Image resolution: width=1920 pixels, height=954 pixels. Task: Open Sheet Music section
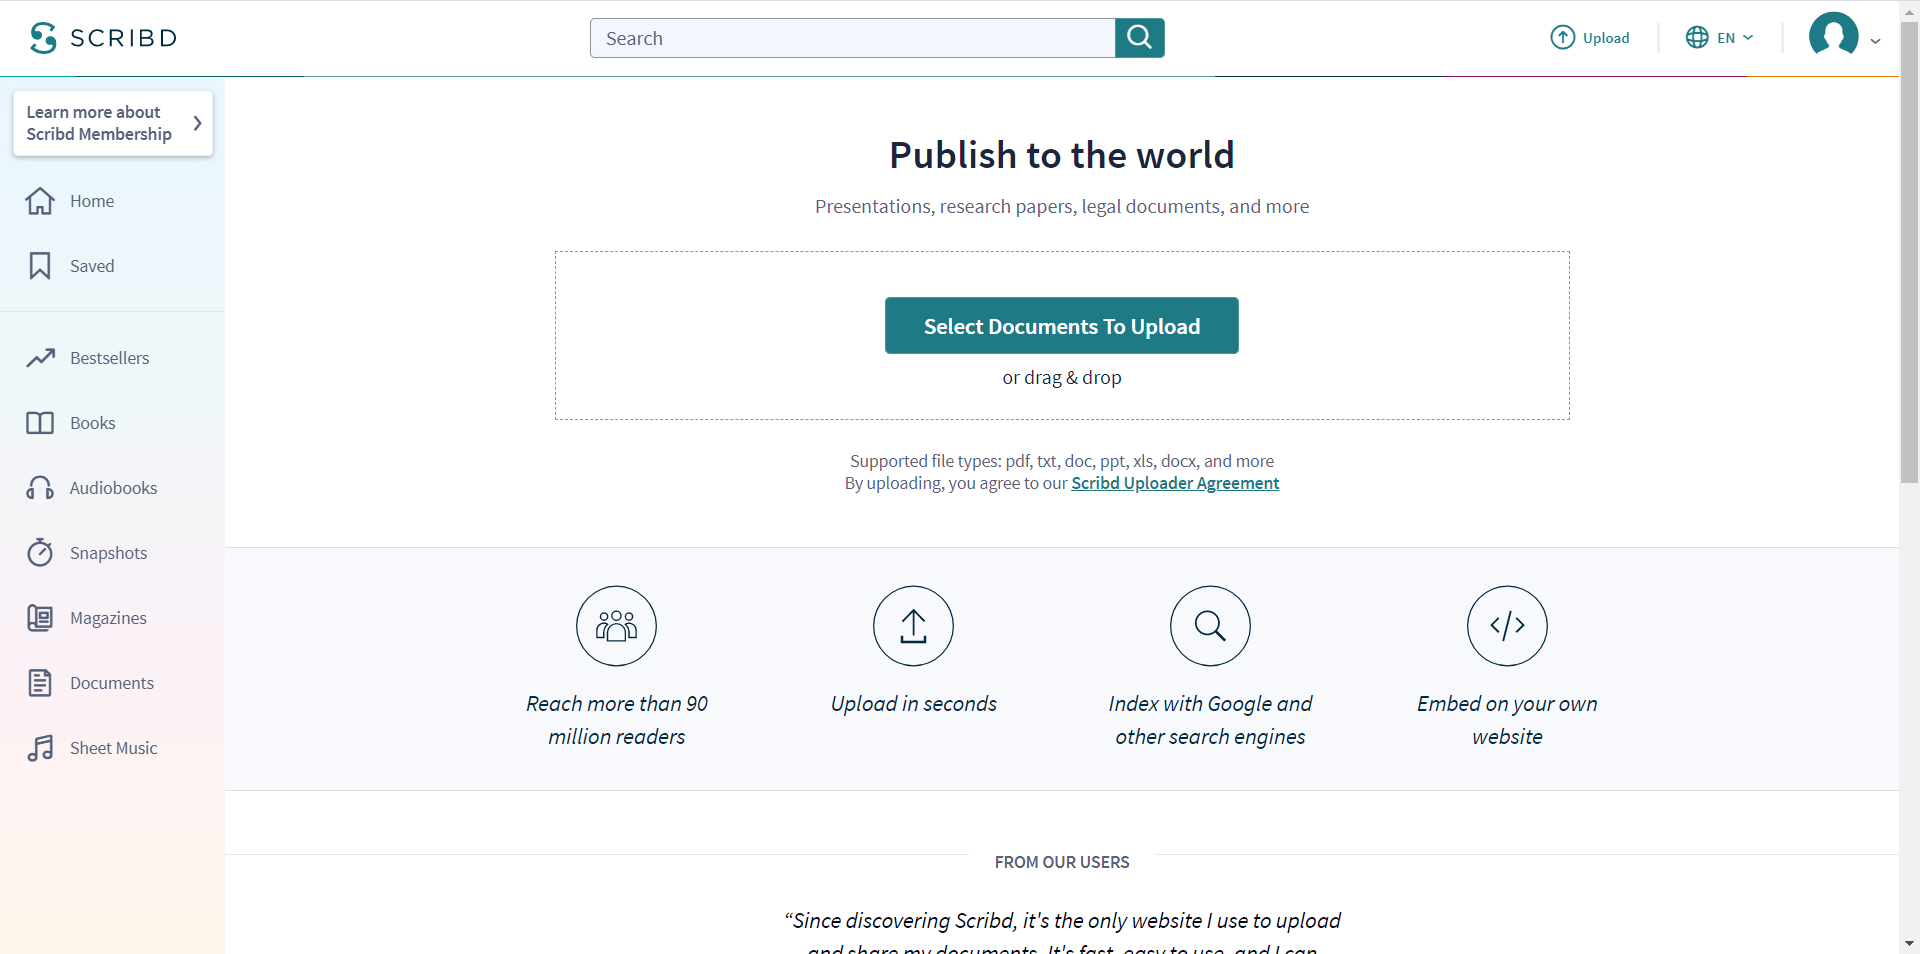point(114,748)
